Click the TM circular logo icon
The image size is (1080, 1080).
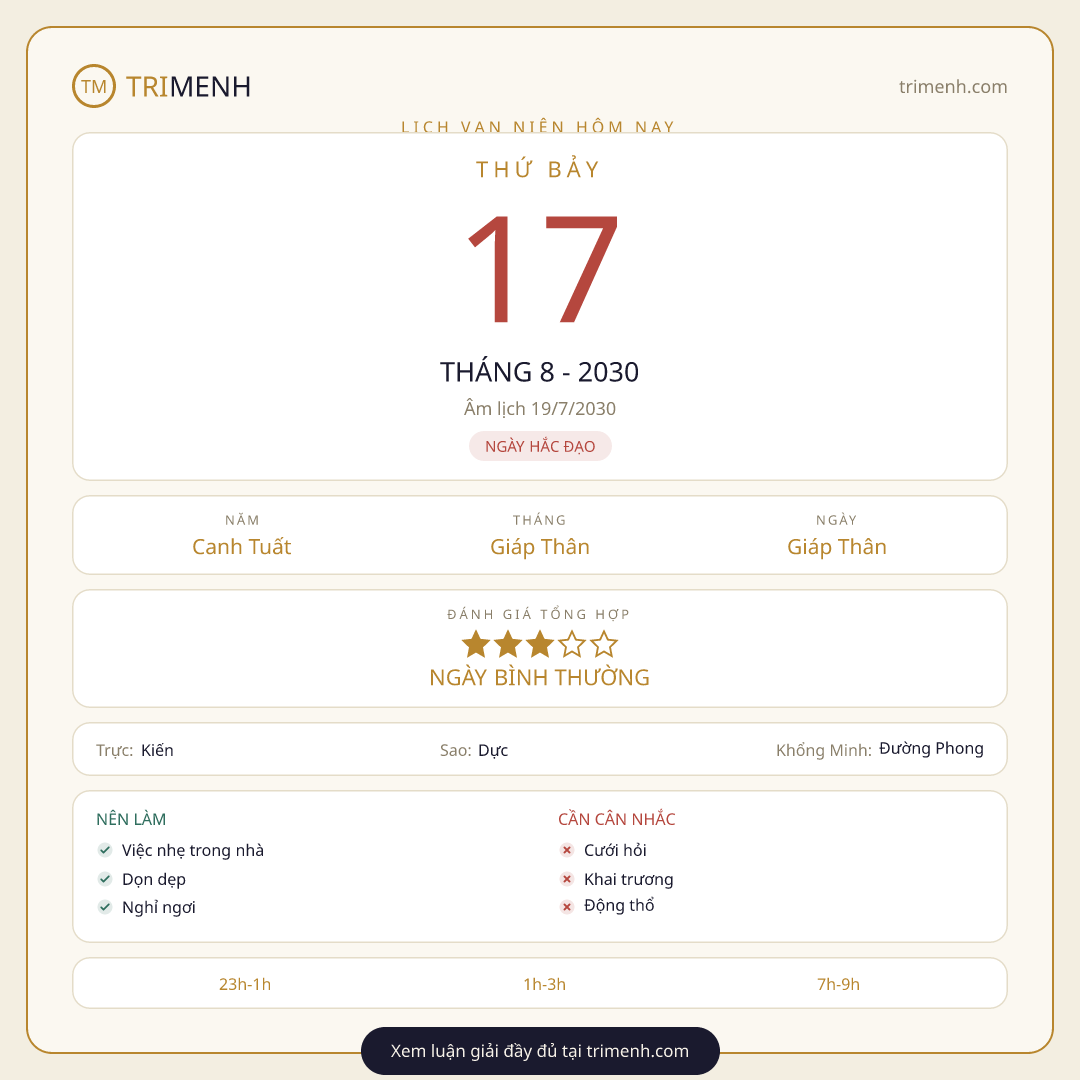pos(94,86)
